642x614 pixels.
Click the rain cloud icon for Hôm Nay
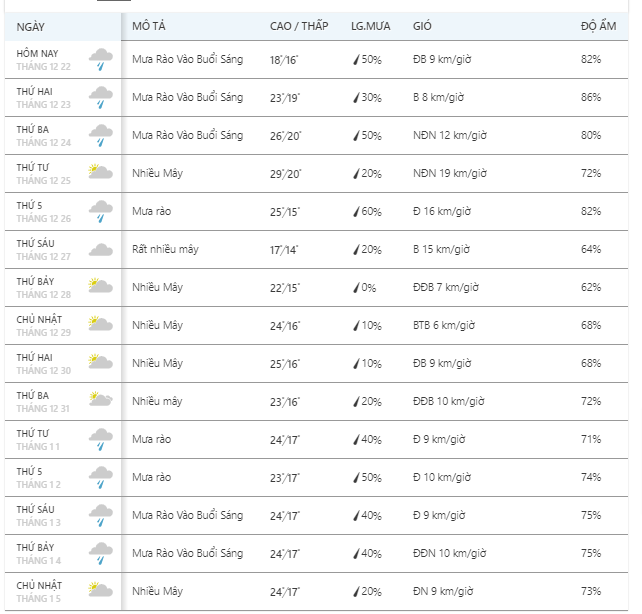pyautogui.click(x=100, y=61)
